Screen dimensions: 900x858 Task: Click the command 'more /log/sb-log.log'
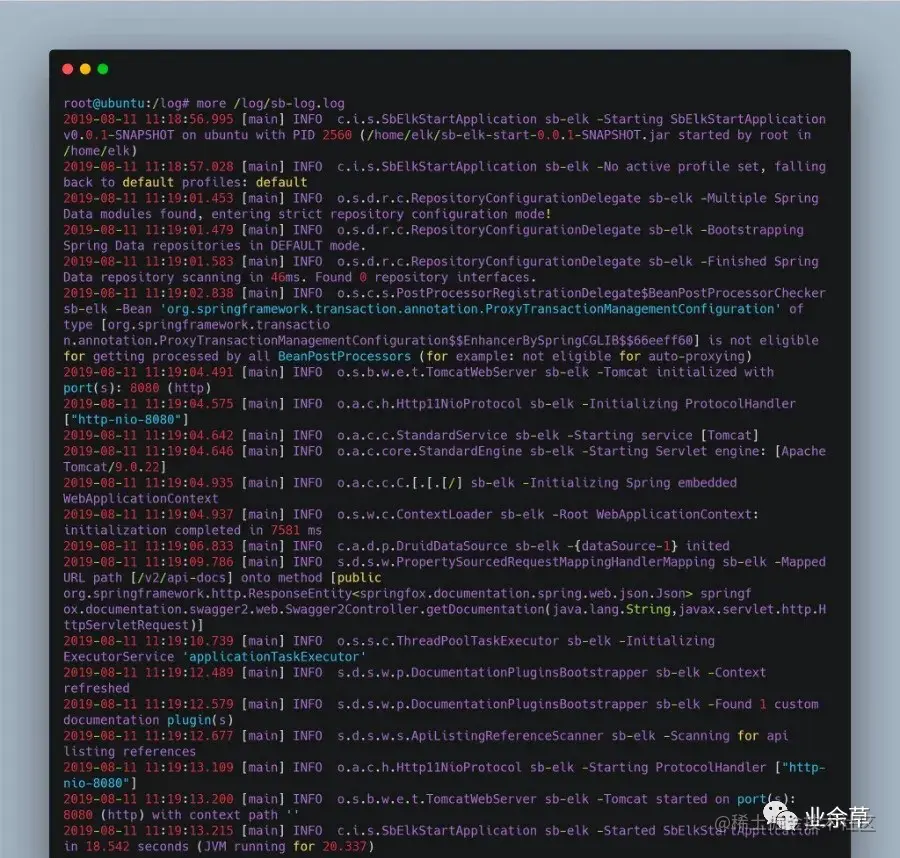[x=270, y=103]
